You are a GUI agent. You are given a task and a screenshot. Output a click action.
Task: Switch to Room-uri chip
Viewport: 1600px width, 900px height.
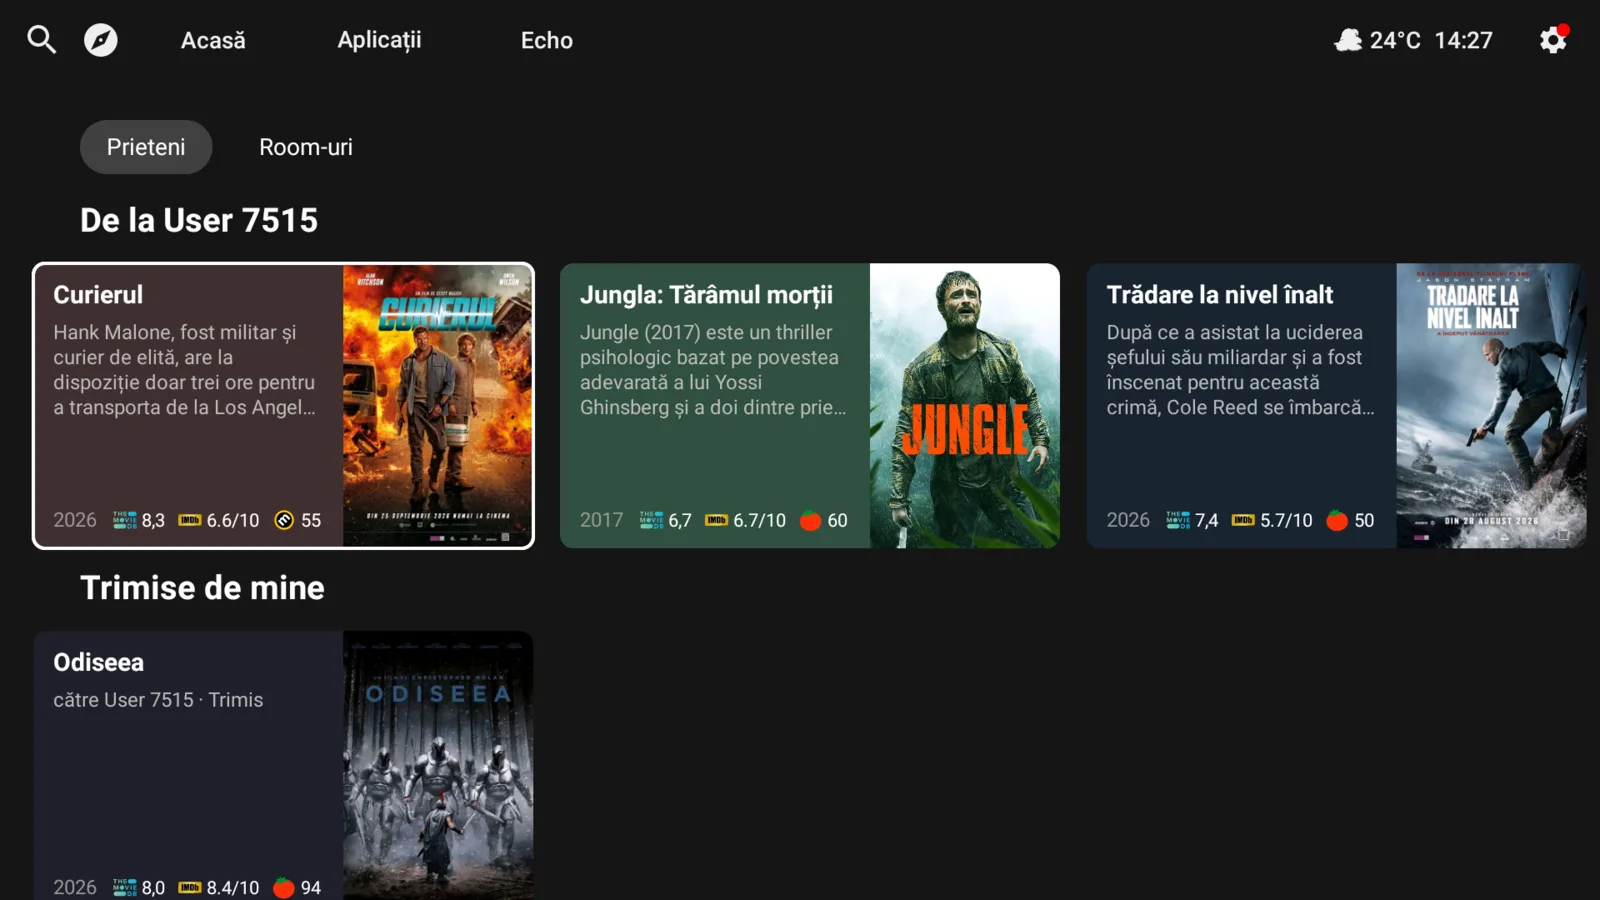point(306,147)
